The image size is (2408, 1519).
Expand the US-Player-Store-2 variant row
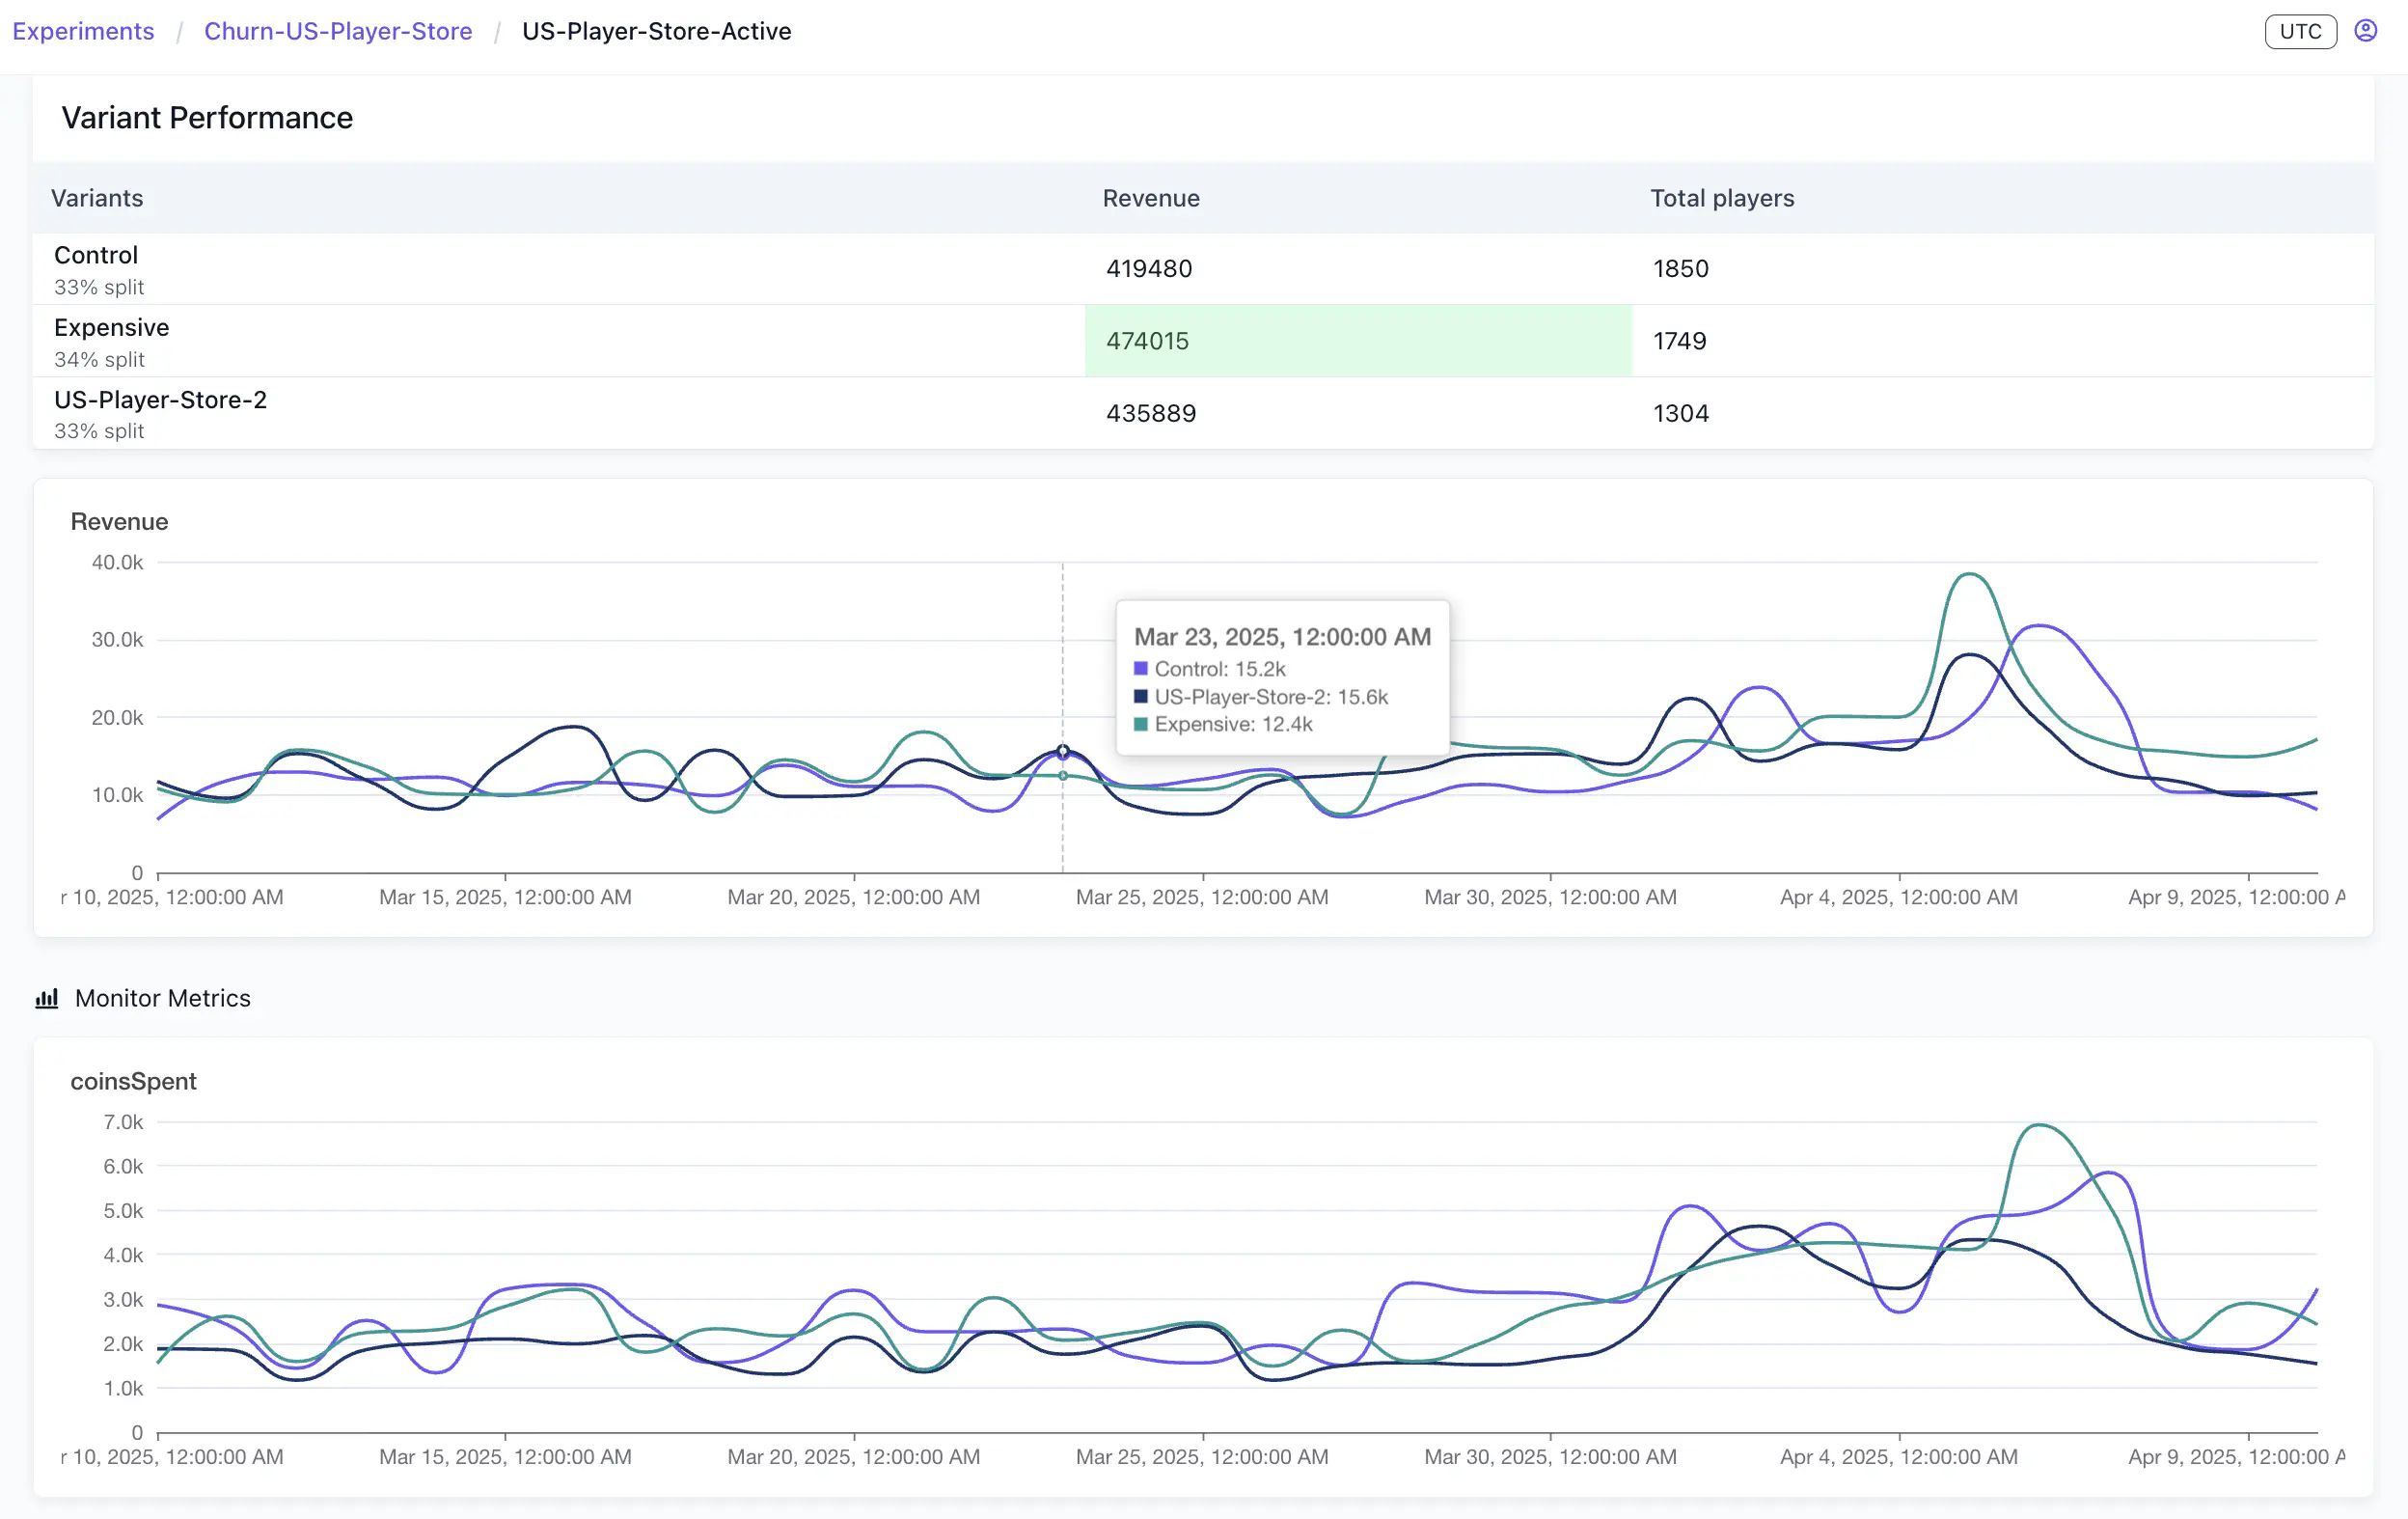pos(160,412)
